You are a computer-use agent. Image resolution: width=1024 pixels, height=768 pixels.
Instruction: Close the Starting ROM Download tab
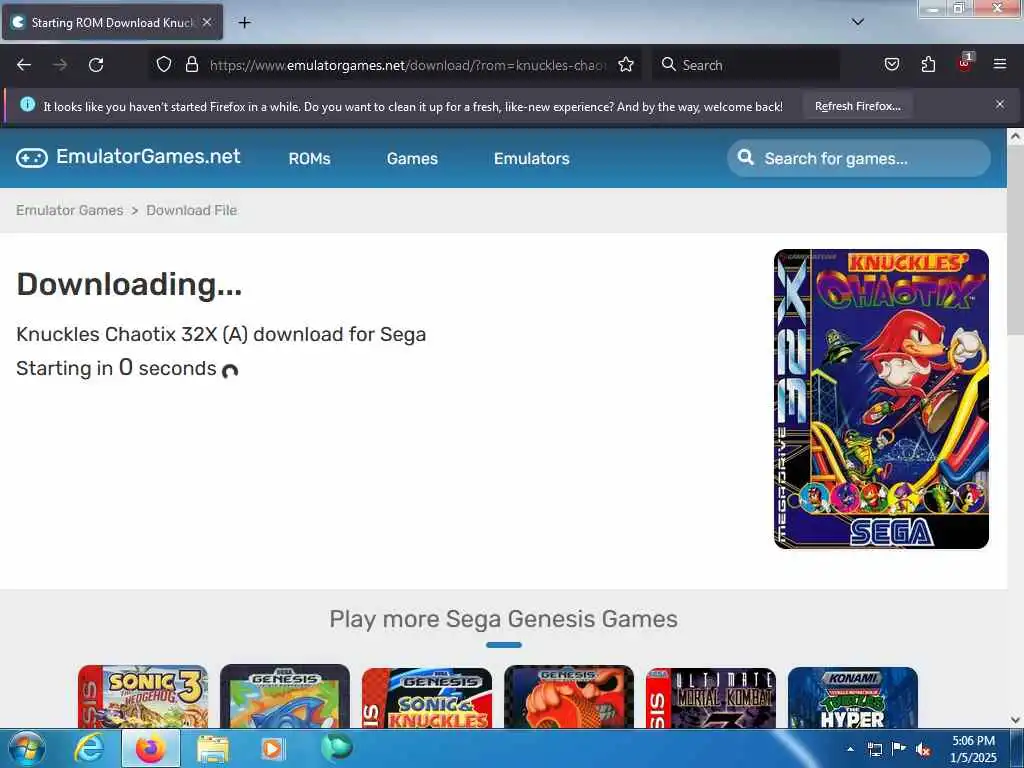206,22
